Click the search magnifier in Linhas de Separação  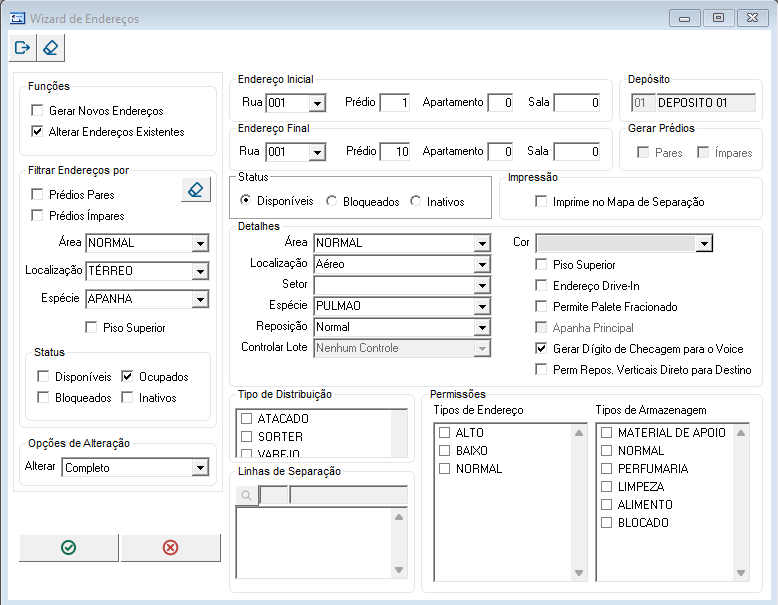pos(246,495)
